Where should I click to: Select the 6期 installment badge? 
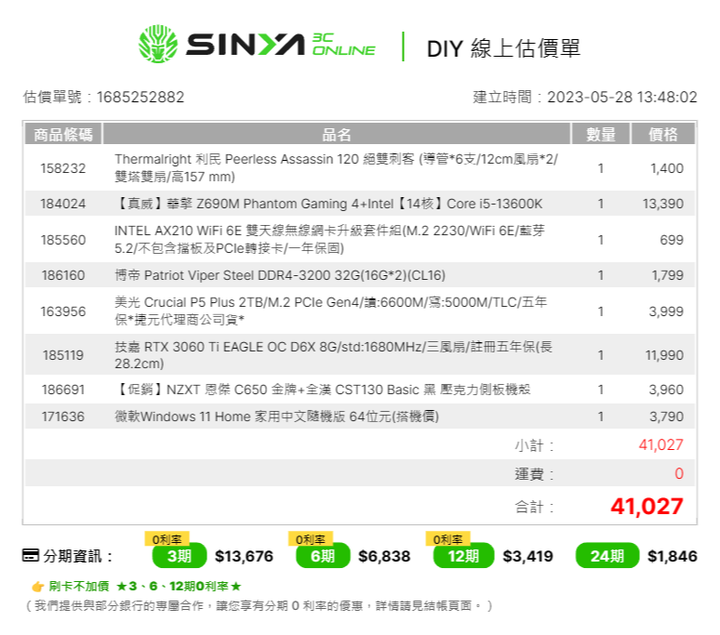click(323, 556)
